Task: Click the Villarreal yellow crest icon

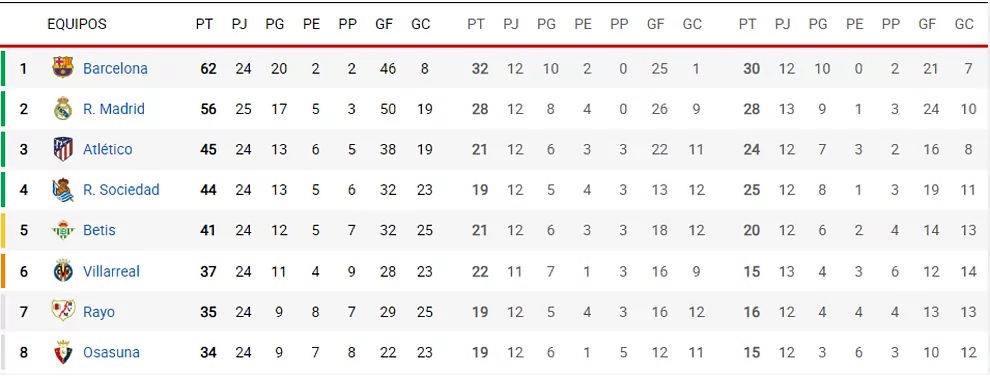Action: tap(63, 271)
